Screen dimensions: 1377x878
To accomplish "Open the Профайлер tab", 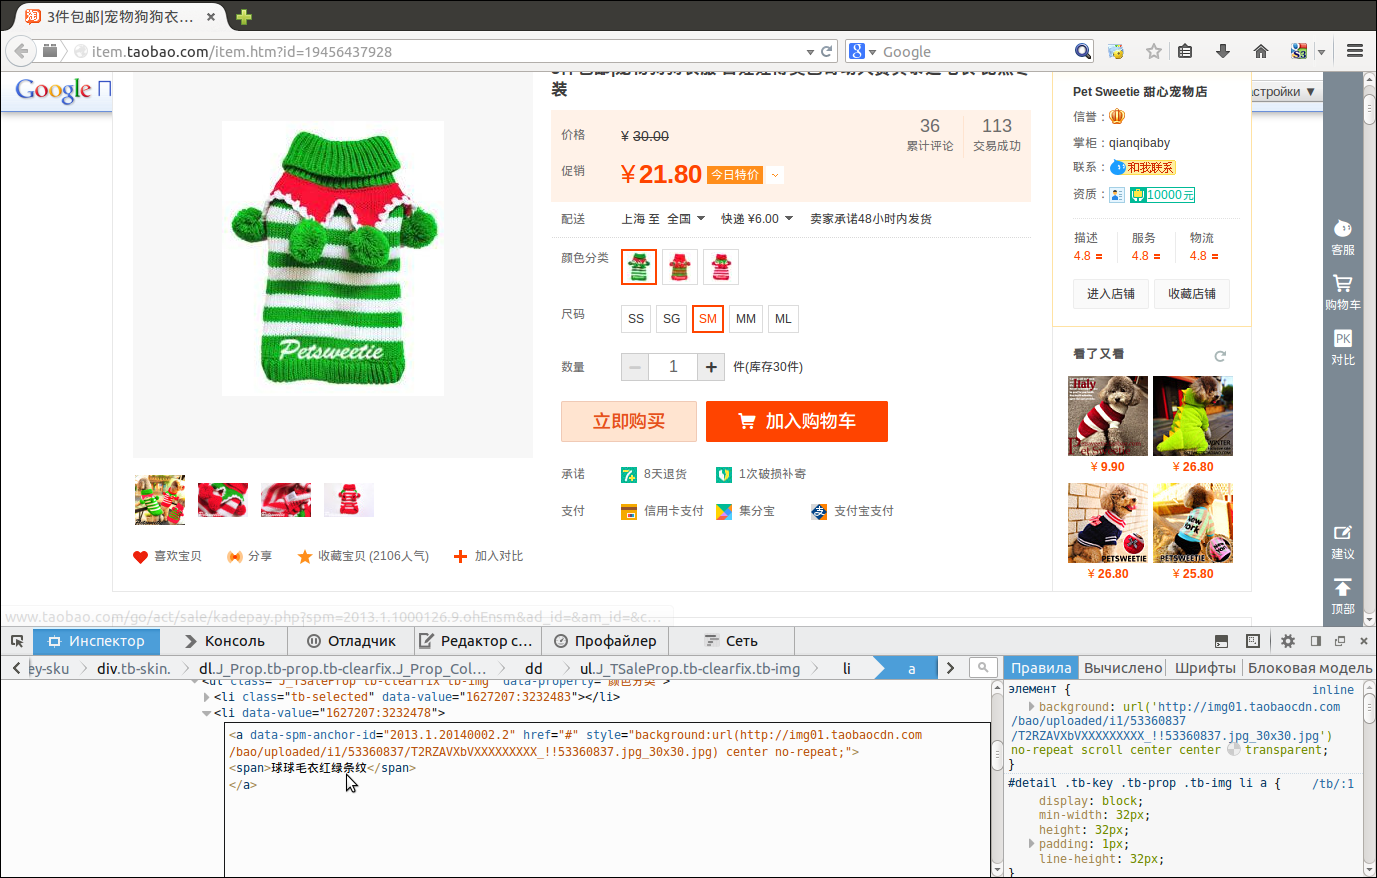I will click(x=606, y=641).
